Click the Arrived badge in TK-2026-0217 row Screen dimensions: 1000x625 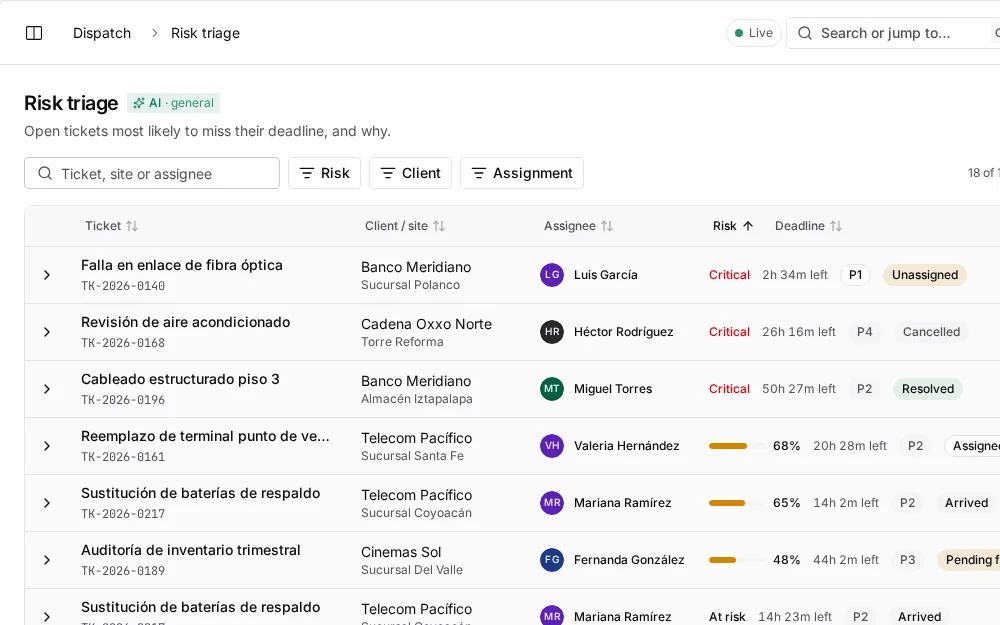click(x=966, y=503)
